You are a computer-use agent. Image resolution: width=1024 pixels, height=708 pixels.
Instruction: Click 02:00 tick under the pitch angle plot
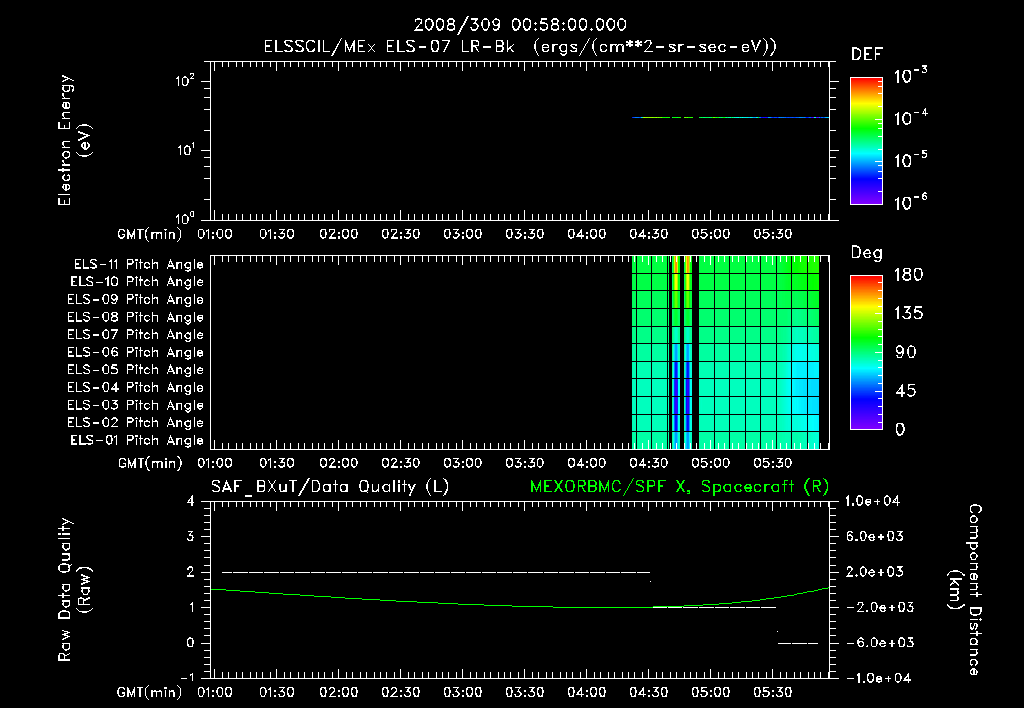pos(338,463)
